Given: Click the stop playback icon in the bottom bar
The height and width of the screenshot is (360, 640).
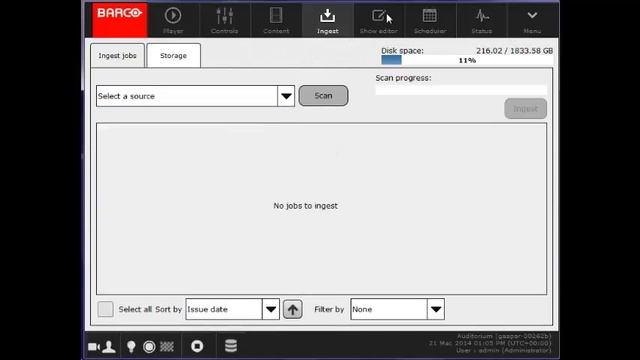Looking at the screenshot, I should point(197,346).
